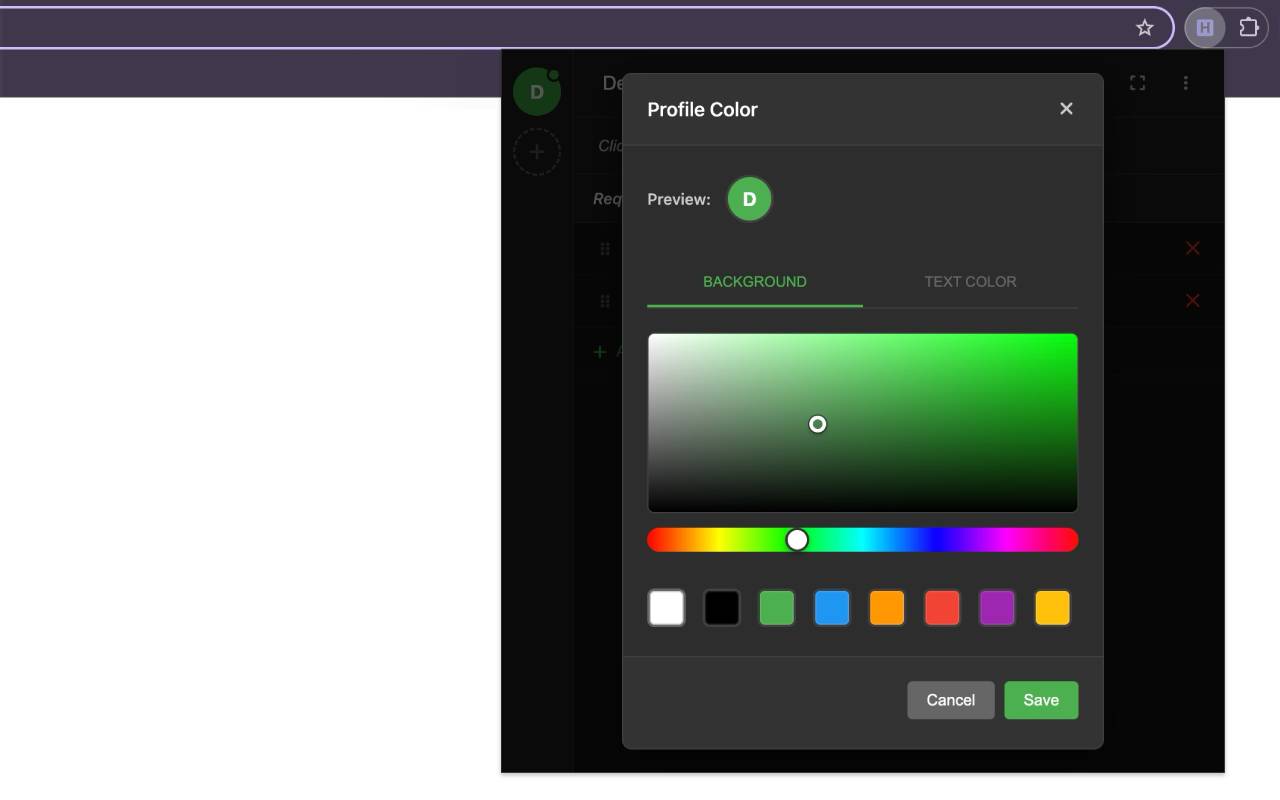Select the Background tab
The image size is (1280, 800).
755,282
